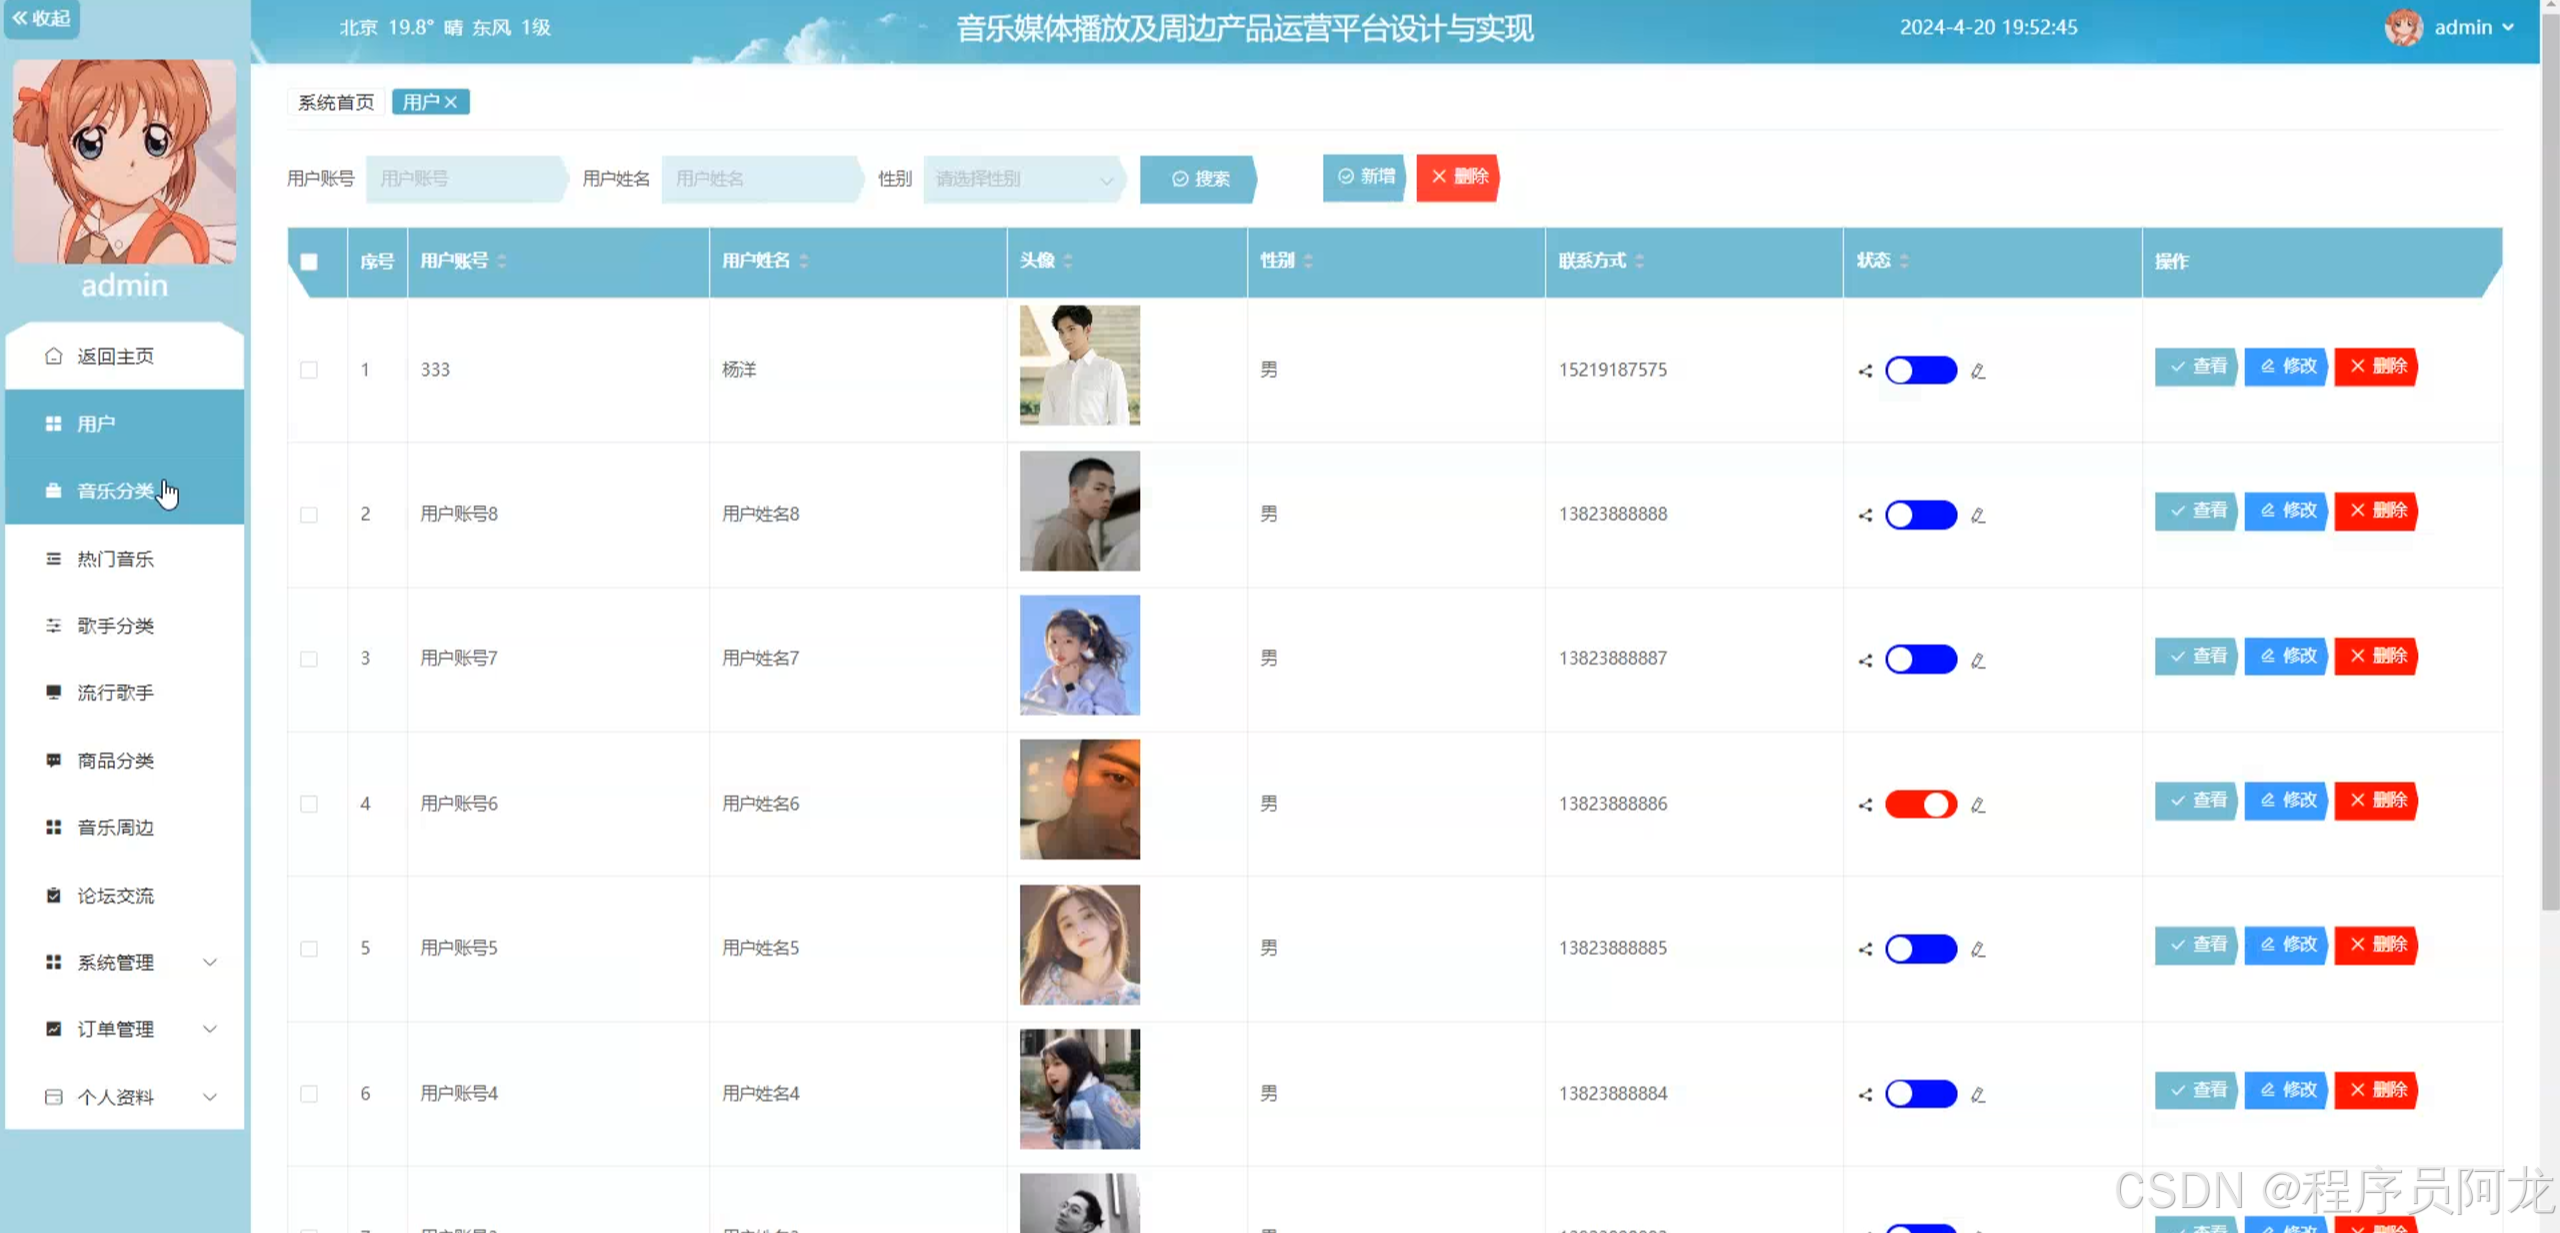Check the select-all checkbox in the table header

tap(309, 262)
